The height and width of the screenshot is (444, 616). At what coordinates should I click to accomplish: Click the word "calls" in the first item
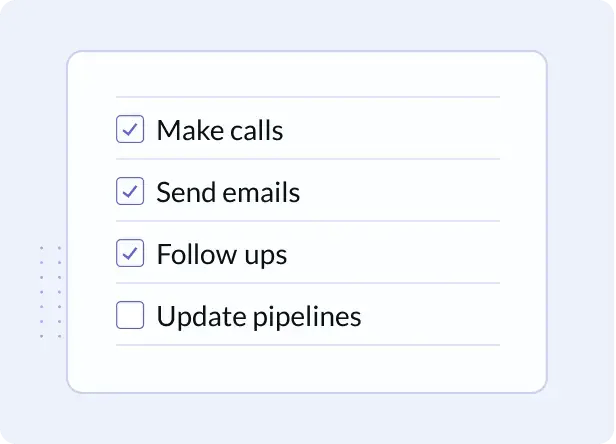point(254,130)
